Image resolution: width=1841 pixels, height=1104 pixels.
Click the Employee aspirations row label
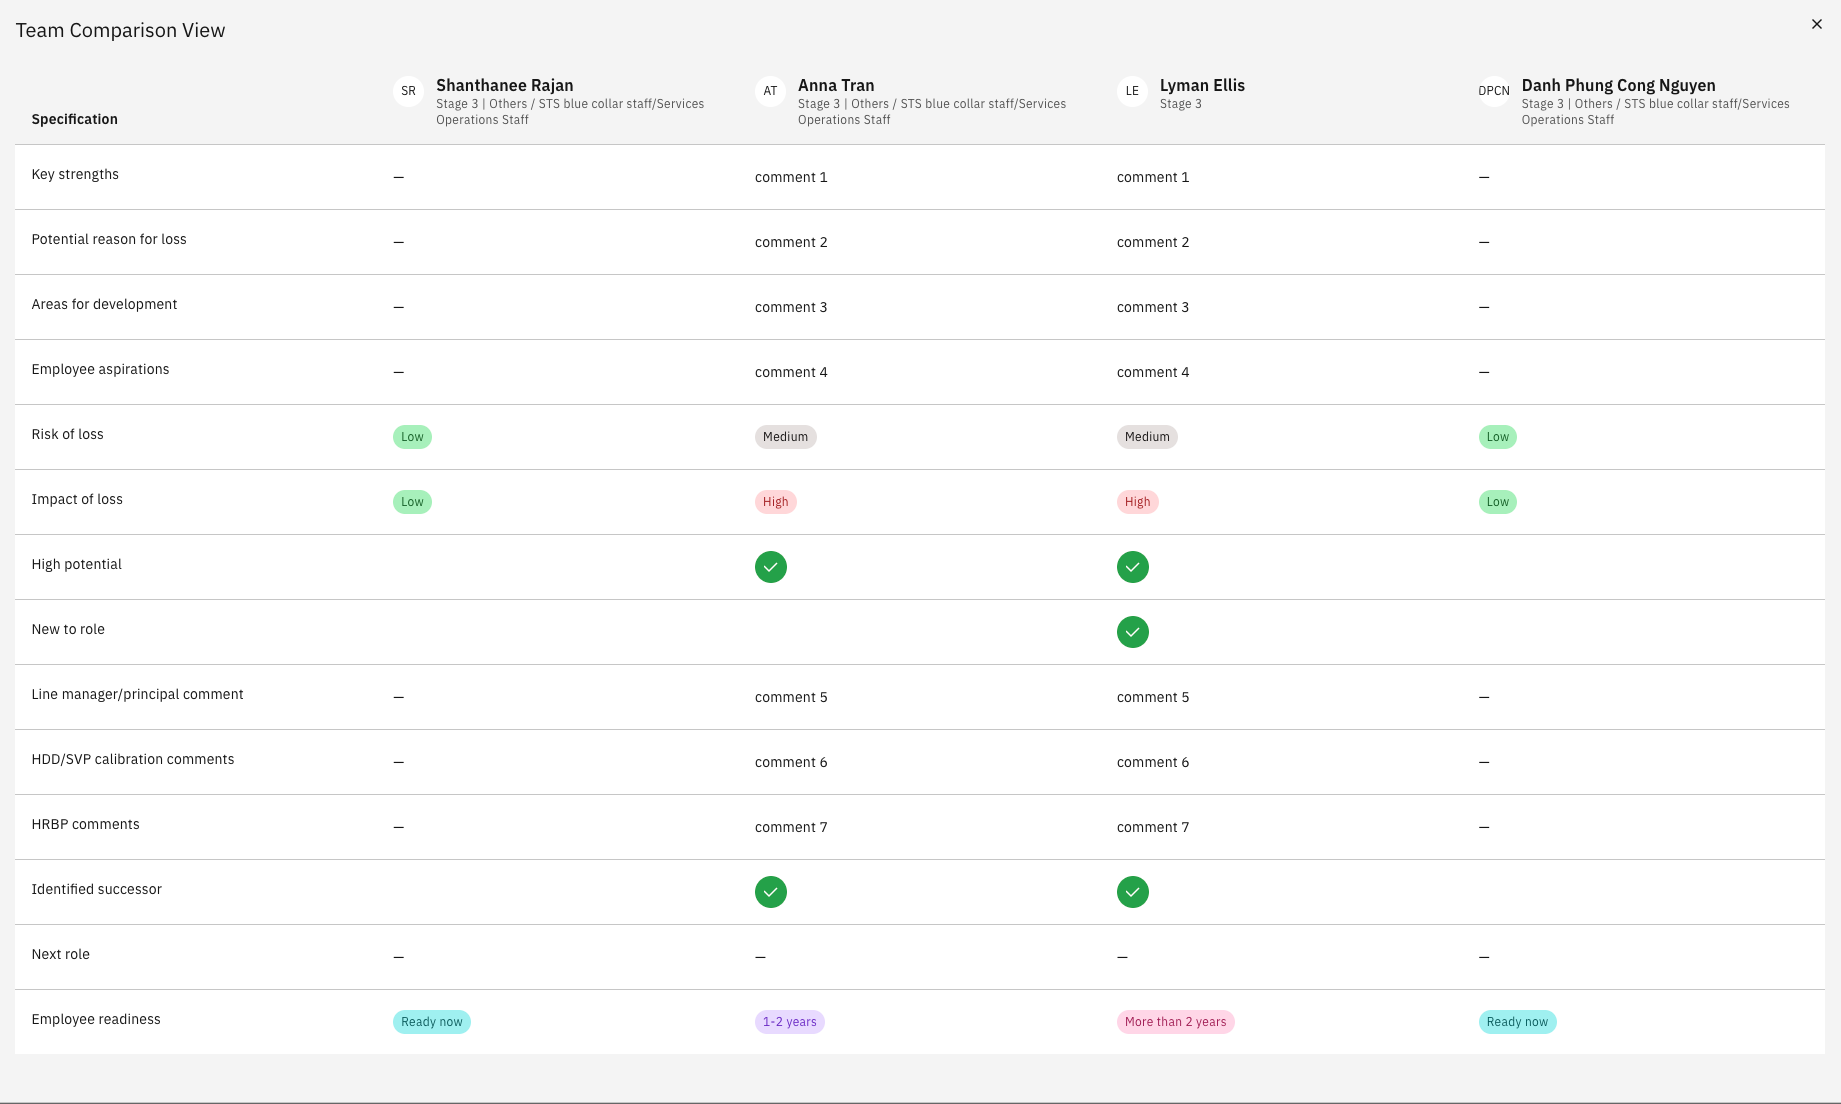[x=100, y=369]
